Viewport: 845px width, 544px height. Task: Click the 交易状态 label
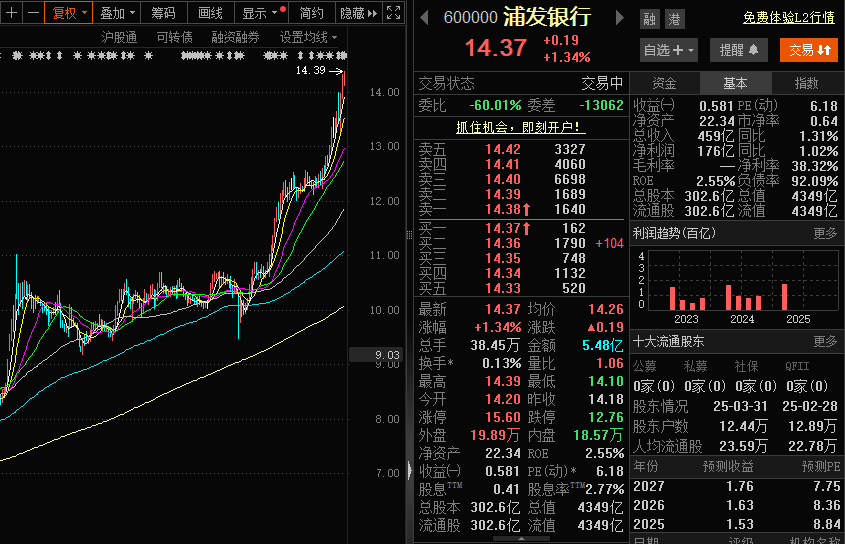click(x=447, y=83)
